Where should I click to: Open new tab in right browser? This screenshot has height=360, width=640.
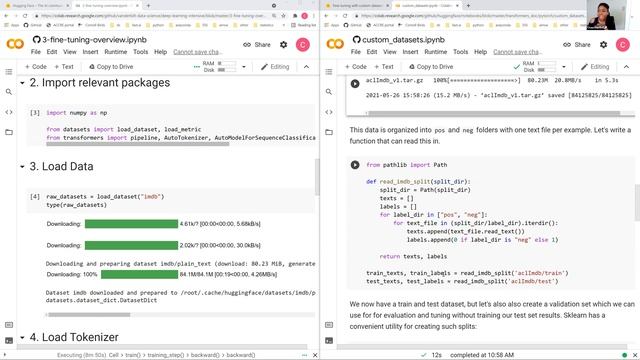(468, 5)
